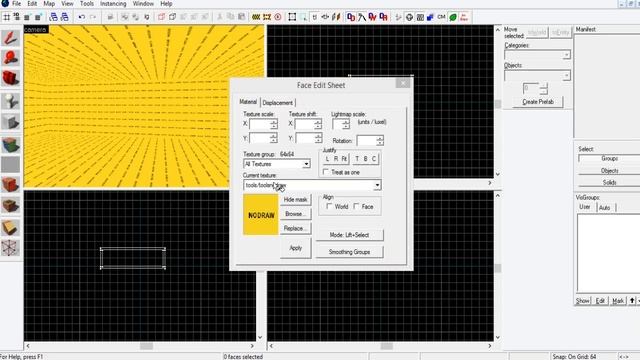
Task: Select the Camera tool
Action: coord(10,78)
